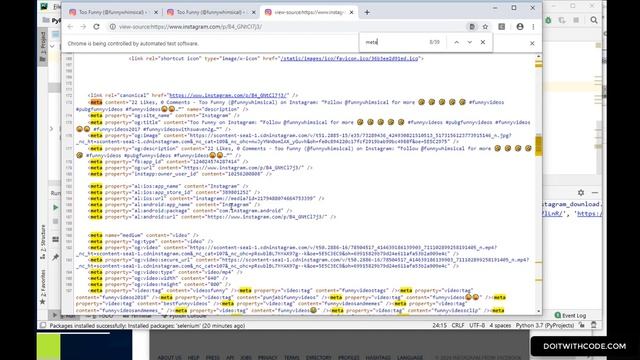
Task: Open the Favorites tool window in PyCharm
Action: pyautogui.click(x=43, y=287)
